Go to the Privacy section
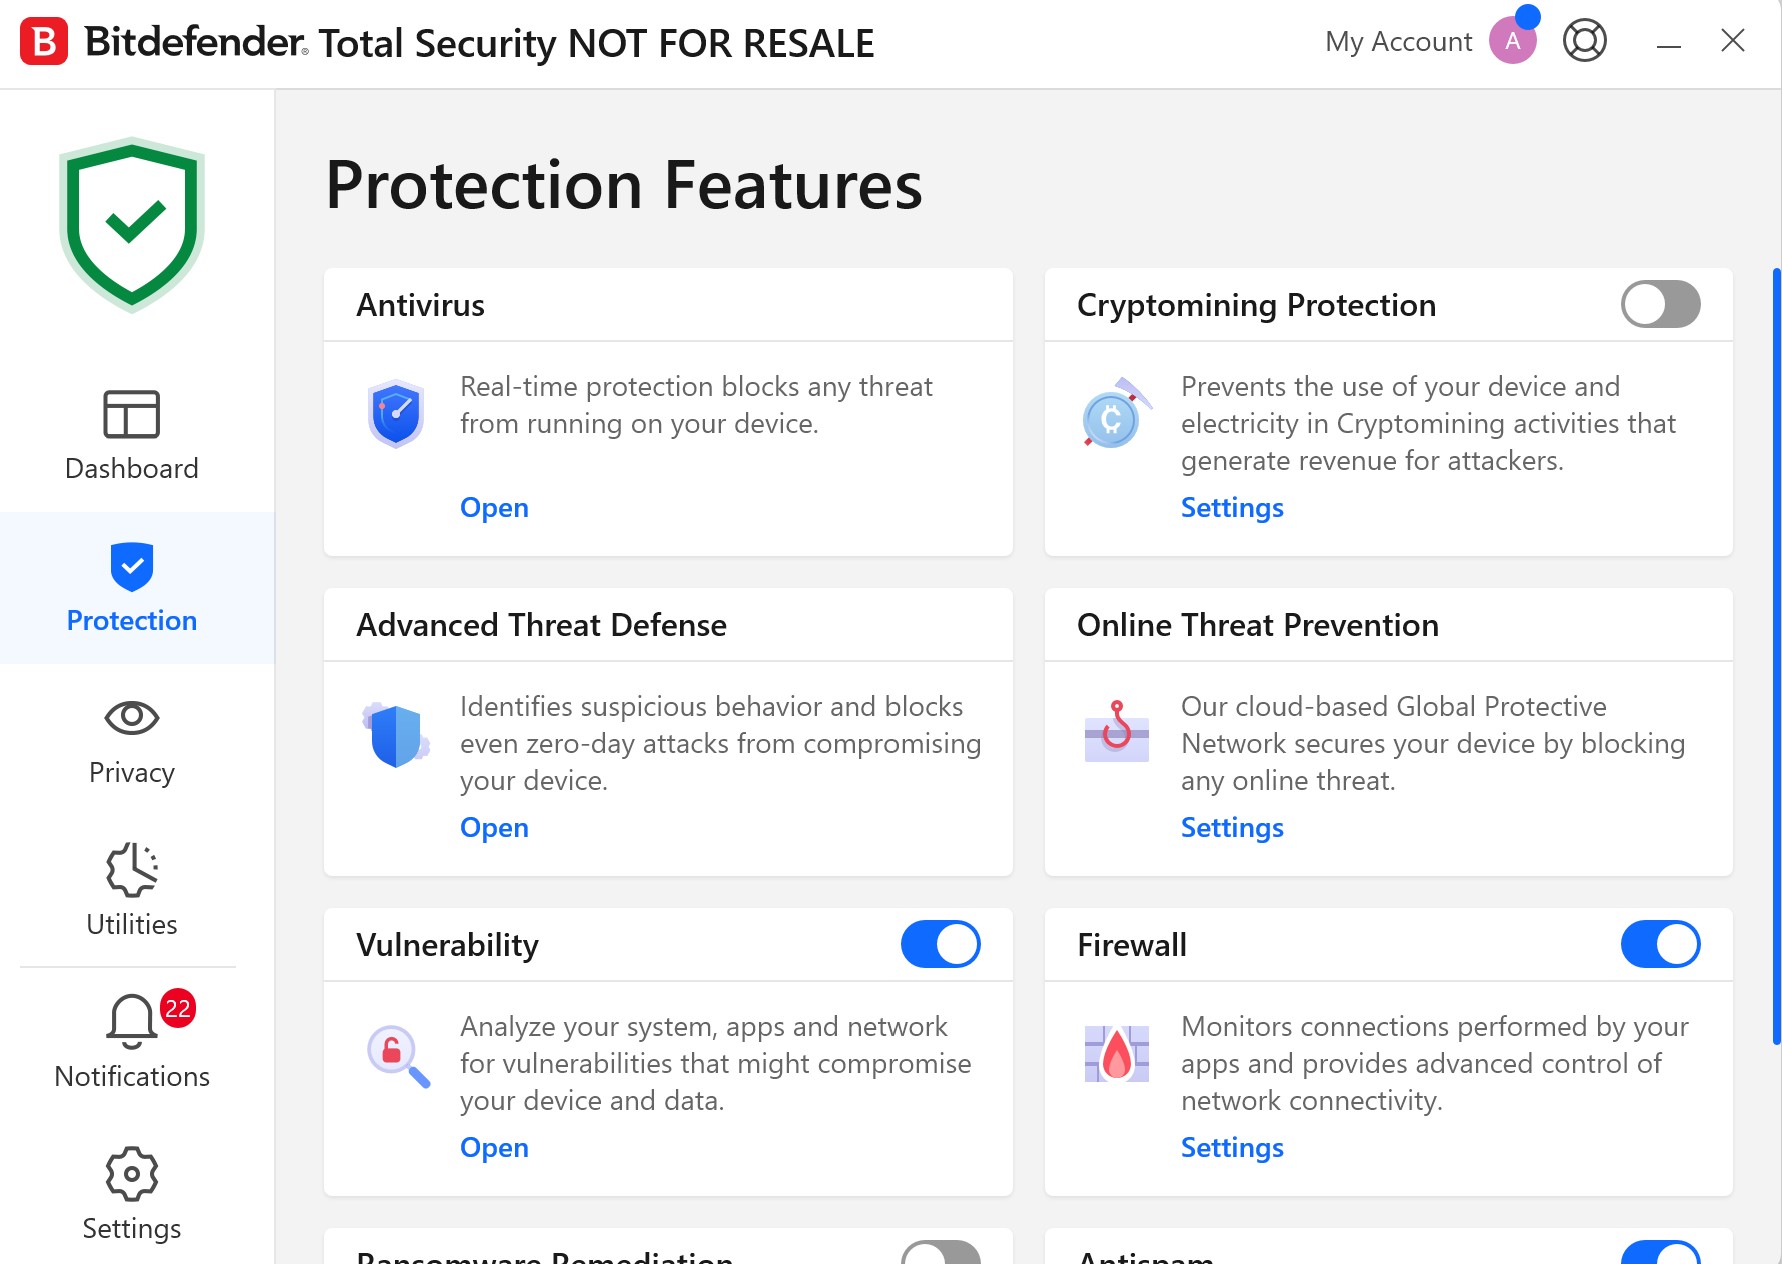 click(x=132, y=742)
